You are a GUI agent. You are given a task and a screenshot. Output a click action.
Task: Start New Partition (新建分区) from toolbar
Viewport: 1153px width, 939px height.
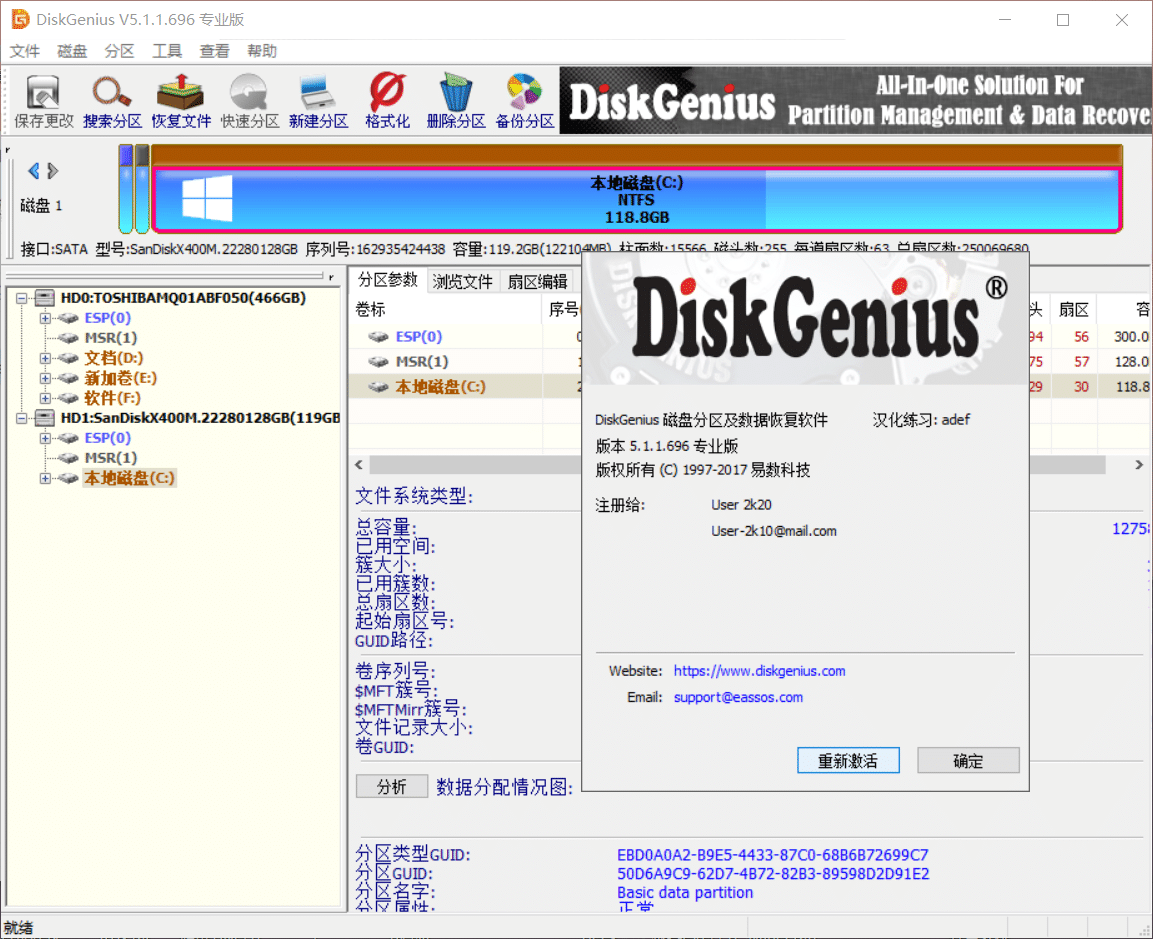coord(318,101)
